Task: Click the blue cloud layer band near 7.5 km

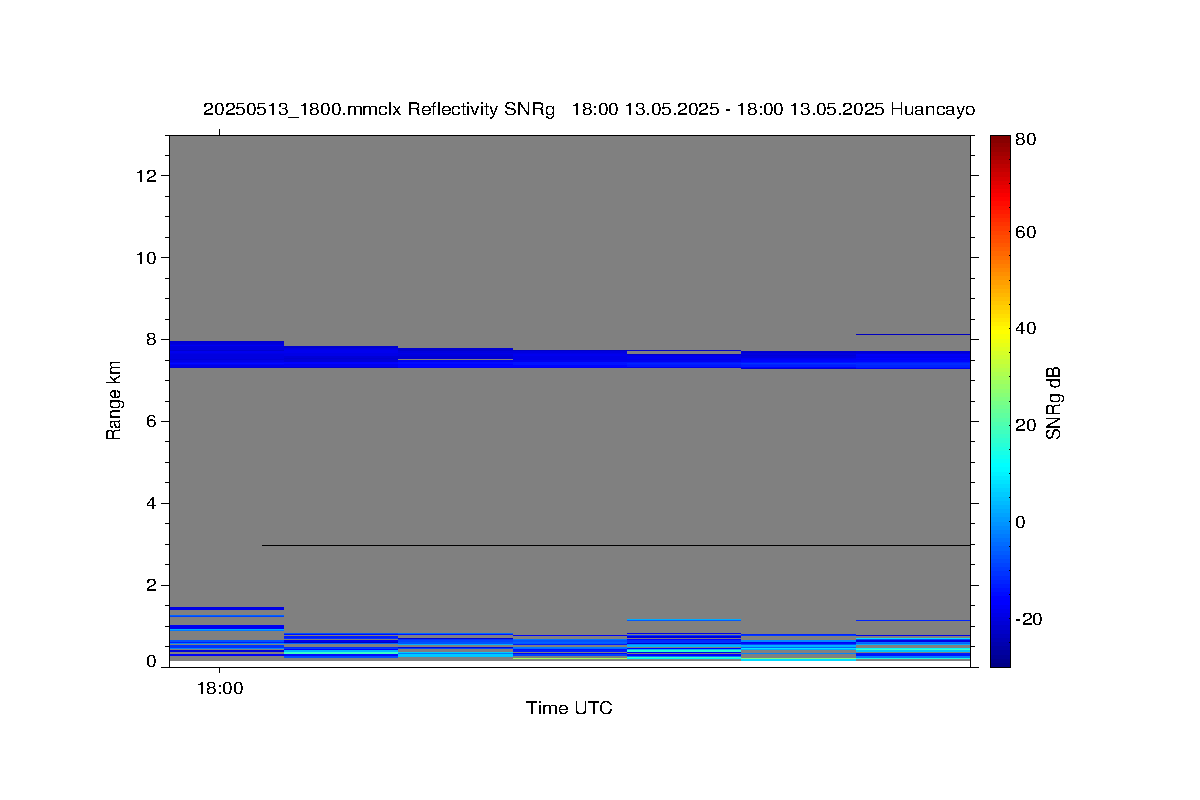Action: tap(569, 357)
